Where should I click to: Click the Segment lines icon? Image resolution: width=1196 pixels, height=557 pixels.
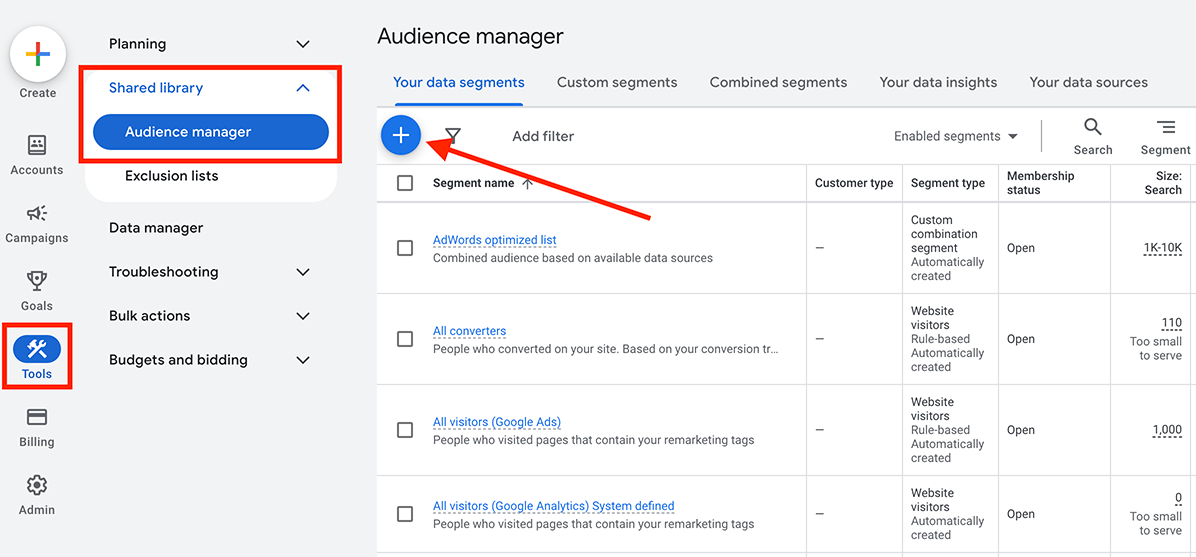click(1165, 127)
